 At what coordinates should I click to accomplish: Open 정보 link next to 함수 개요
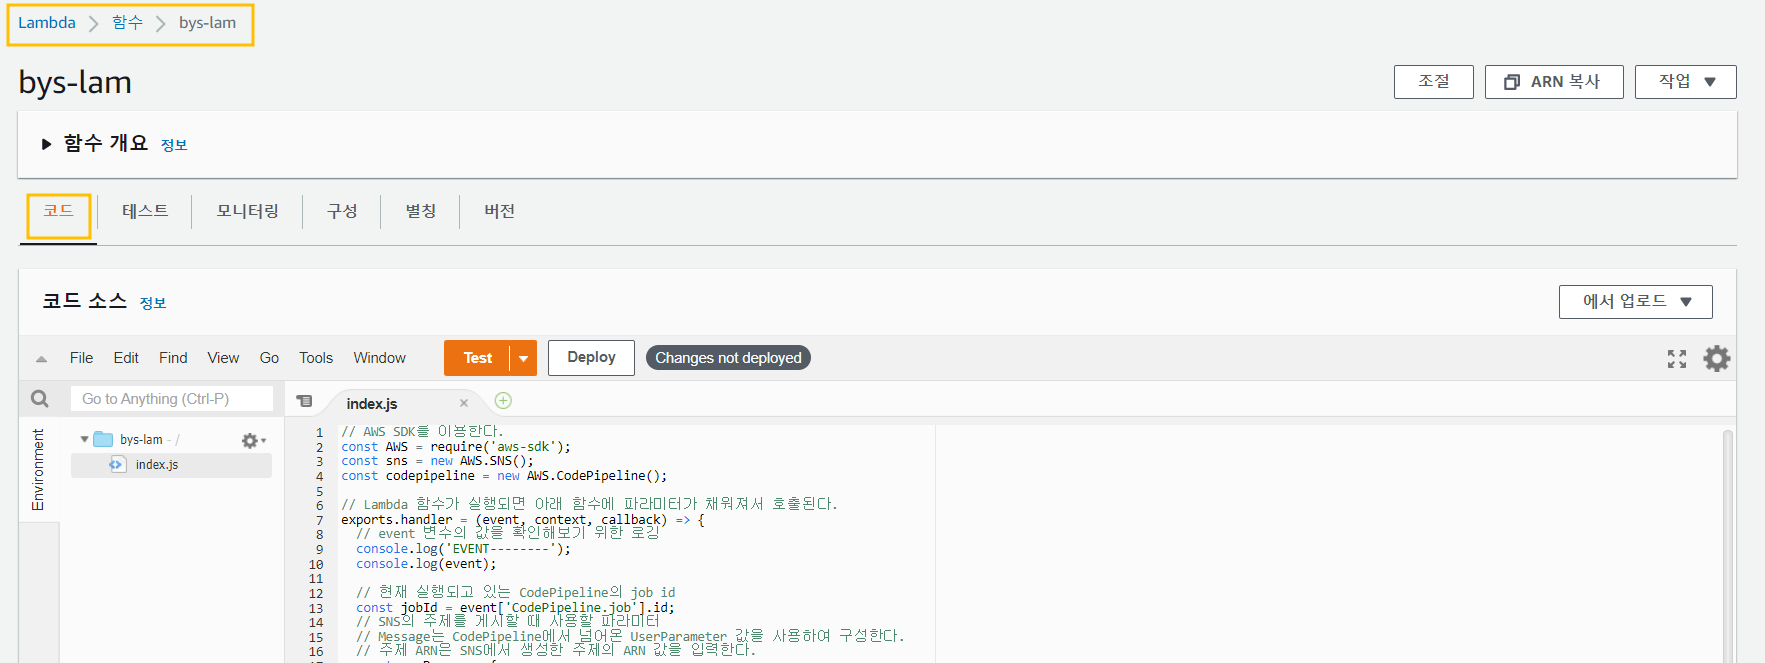(x=174, y=145)
